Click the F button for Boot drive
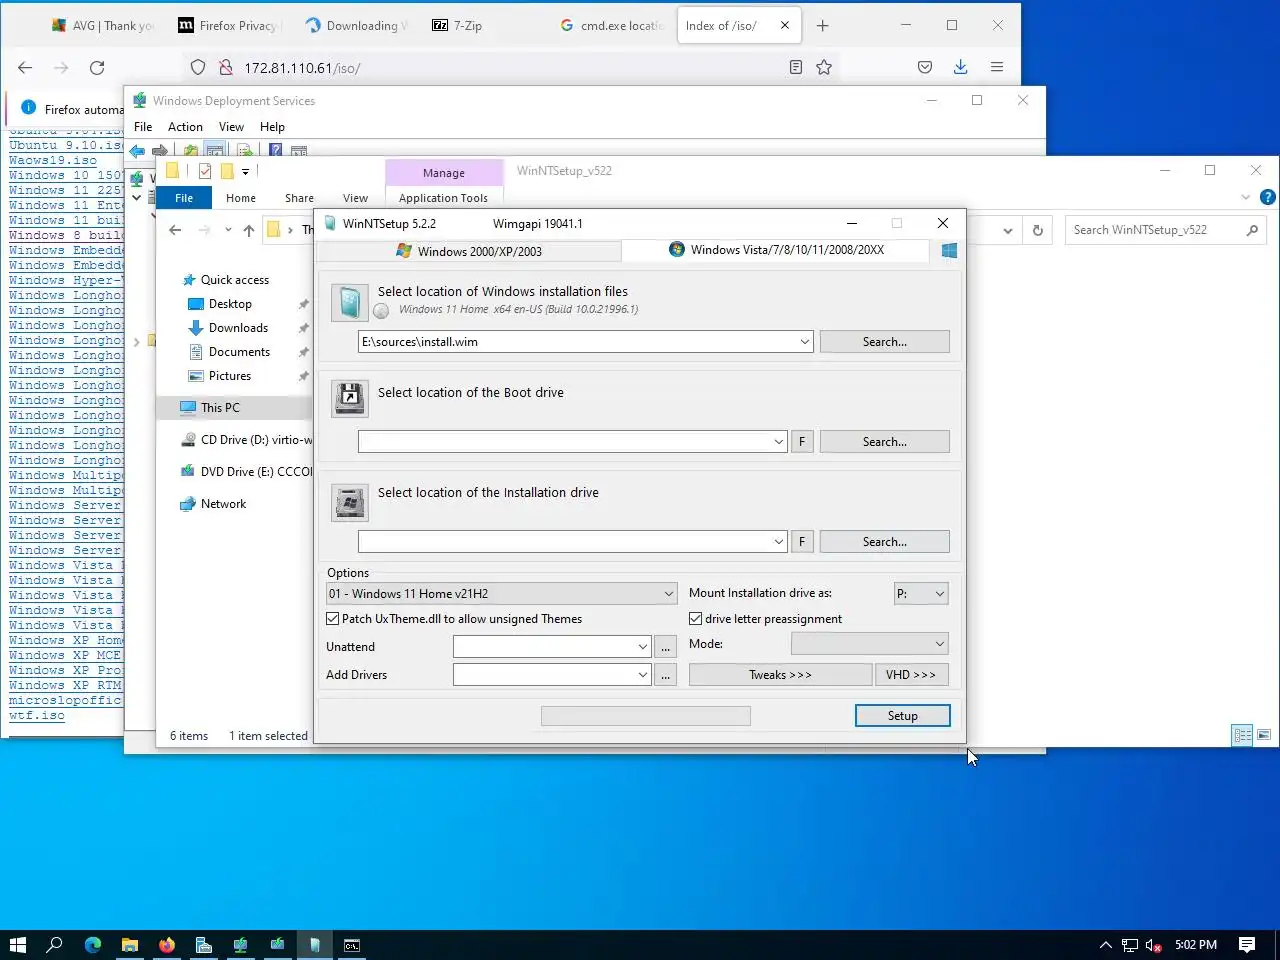 click(802, 442)
